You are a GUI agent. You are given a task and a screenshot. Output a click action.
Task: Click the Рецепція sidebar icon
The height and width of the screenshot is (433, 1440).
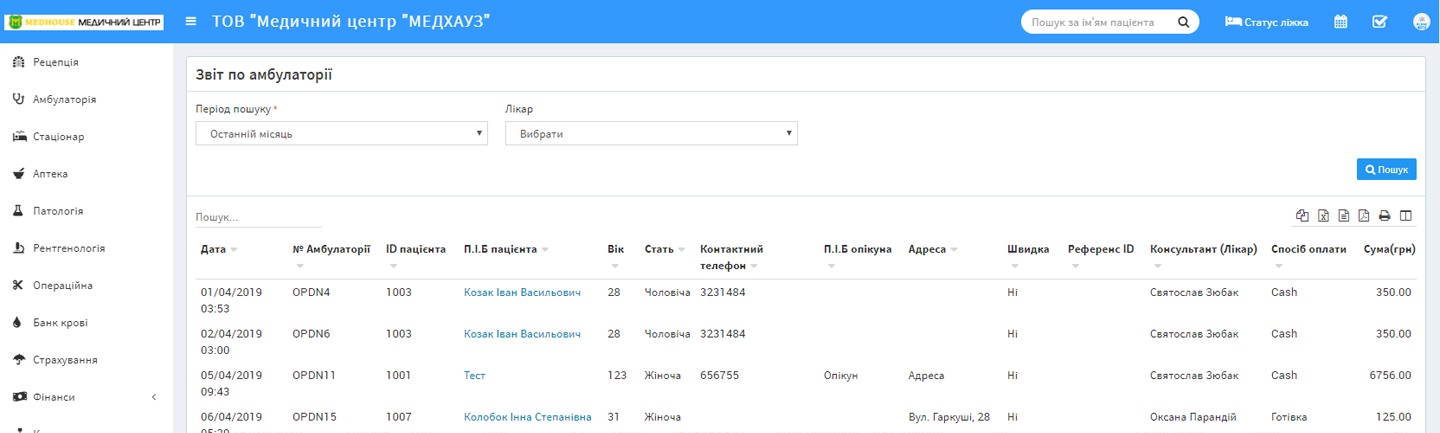click(17, 62)
